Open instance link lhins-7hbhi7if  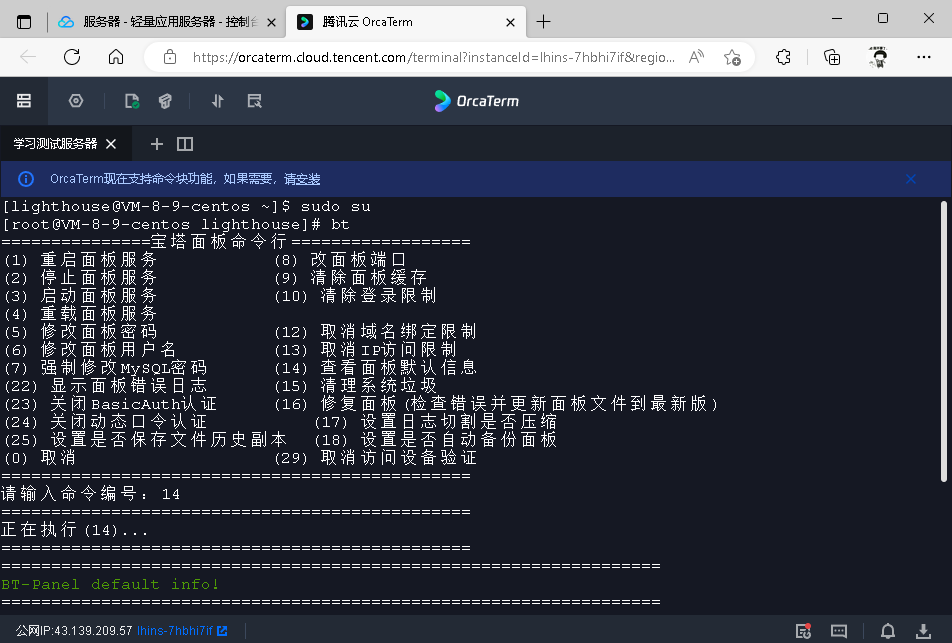coord(175,631)
